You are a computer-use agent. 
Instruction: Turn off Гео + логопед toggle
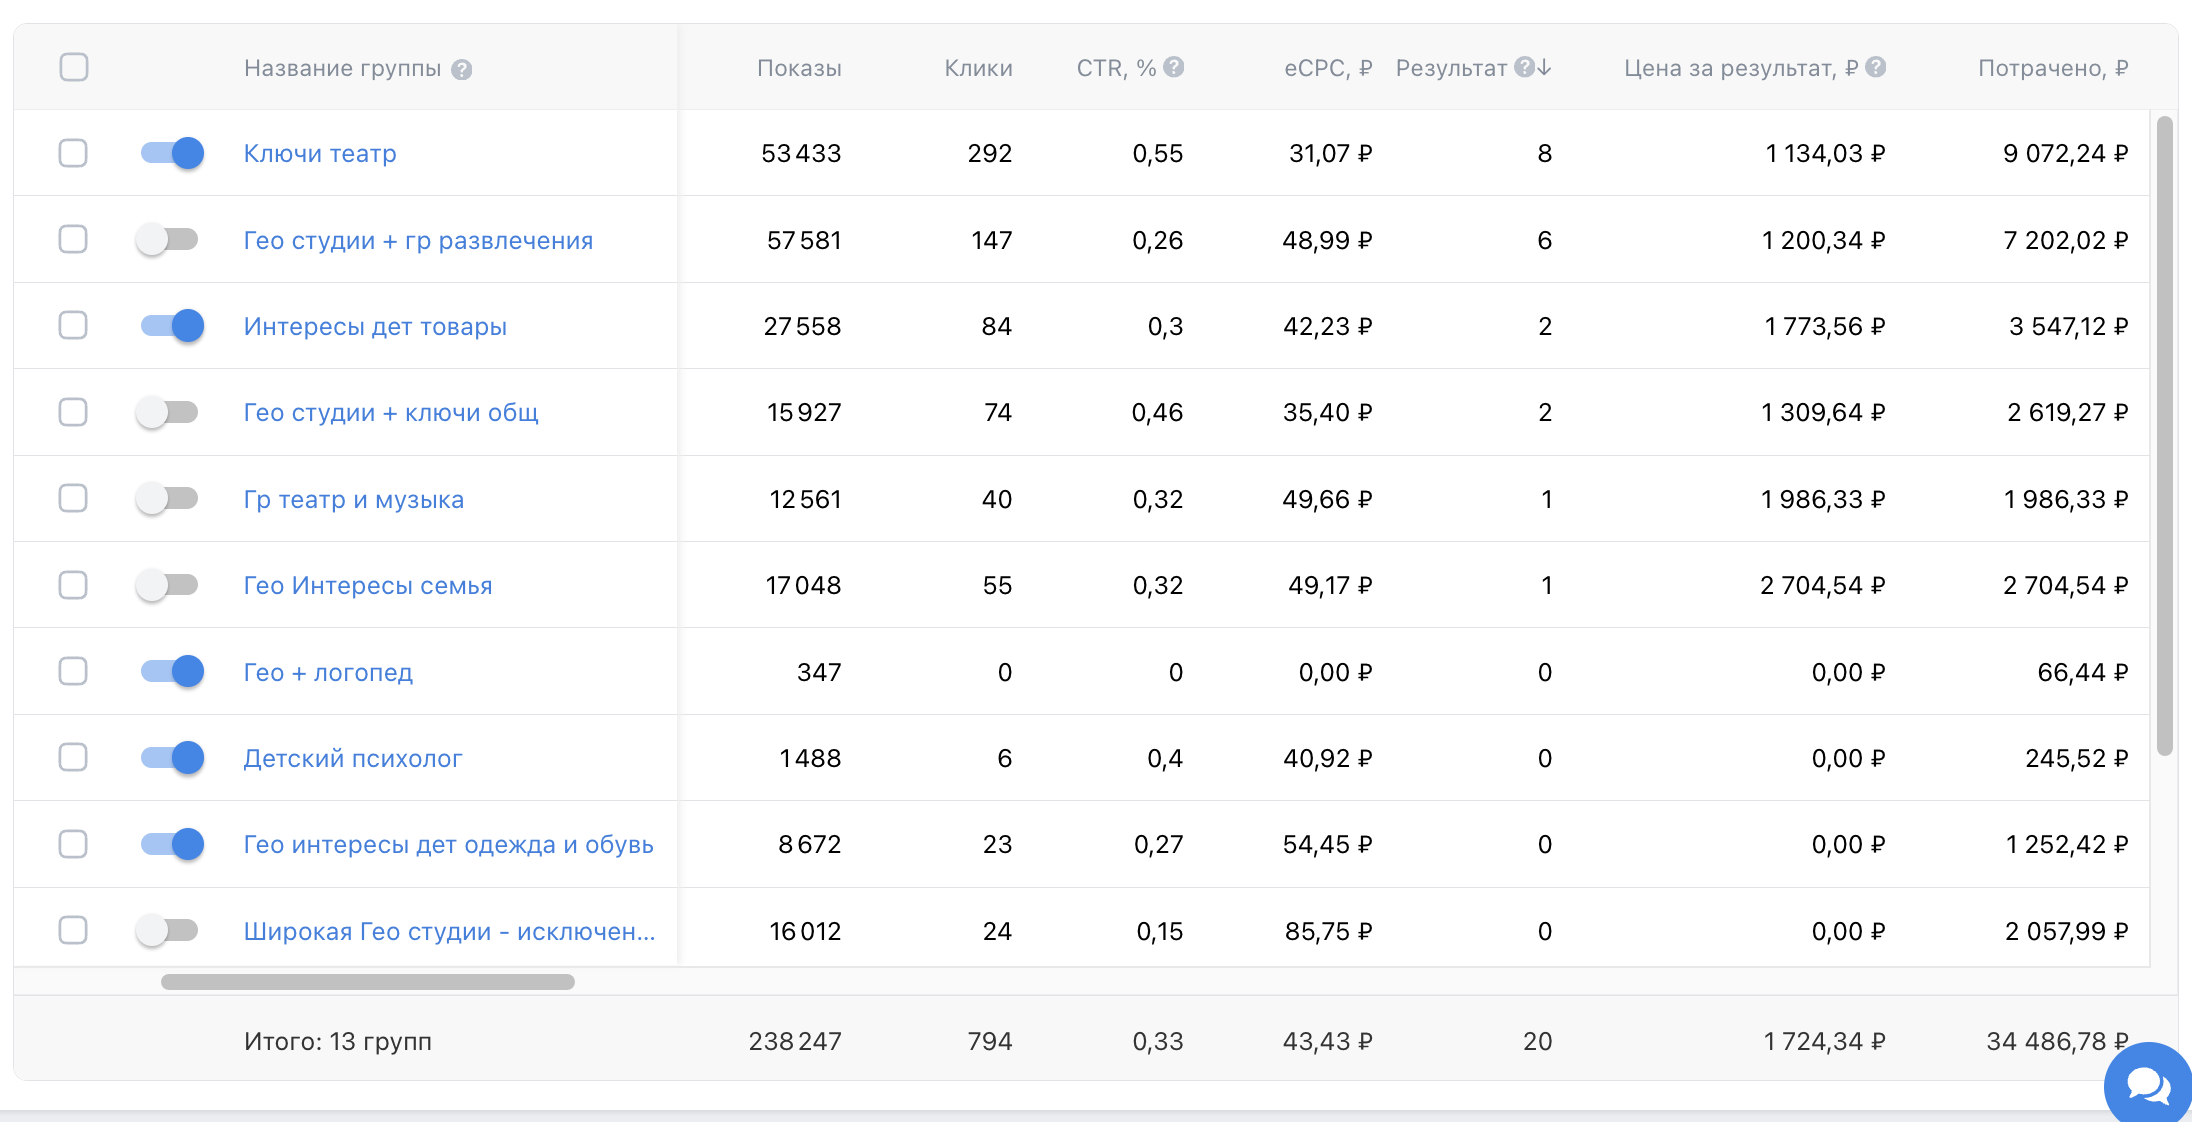coord(172,671)
